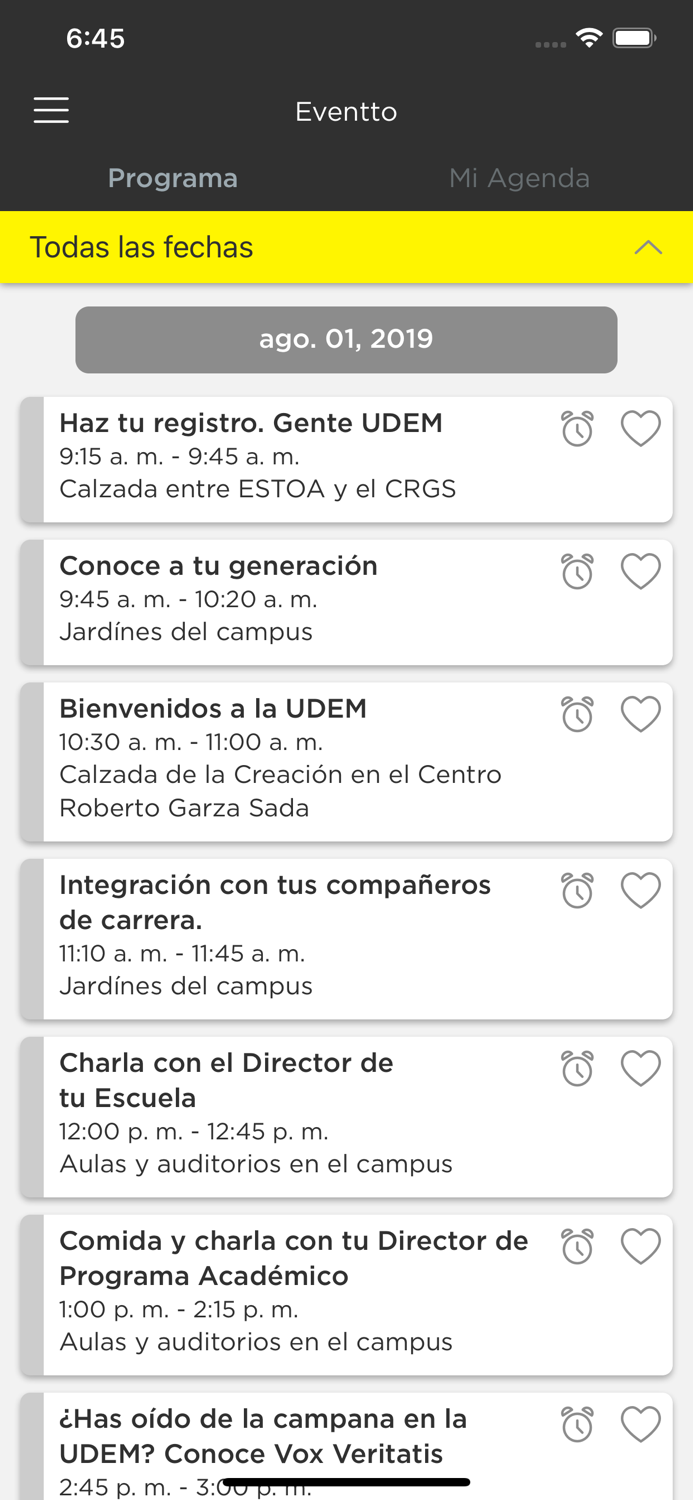
Task: Tap the heart on Bienvenidos a la UDEM
Action: (x=641, y=714)
